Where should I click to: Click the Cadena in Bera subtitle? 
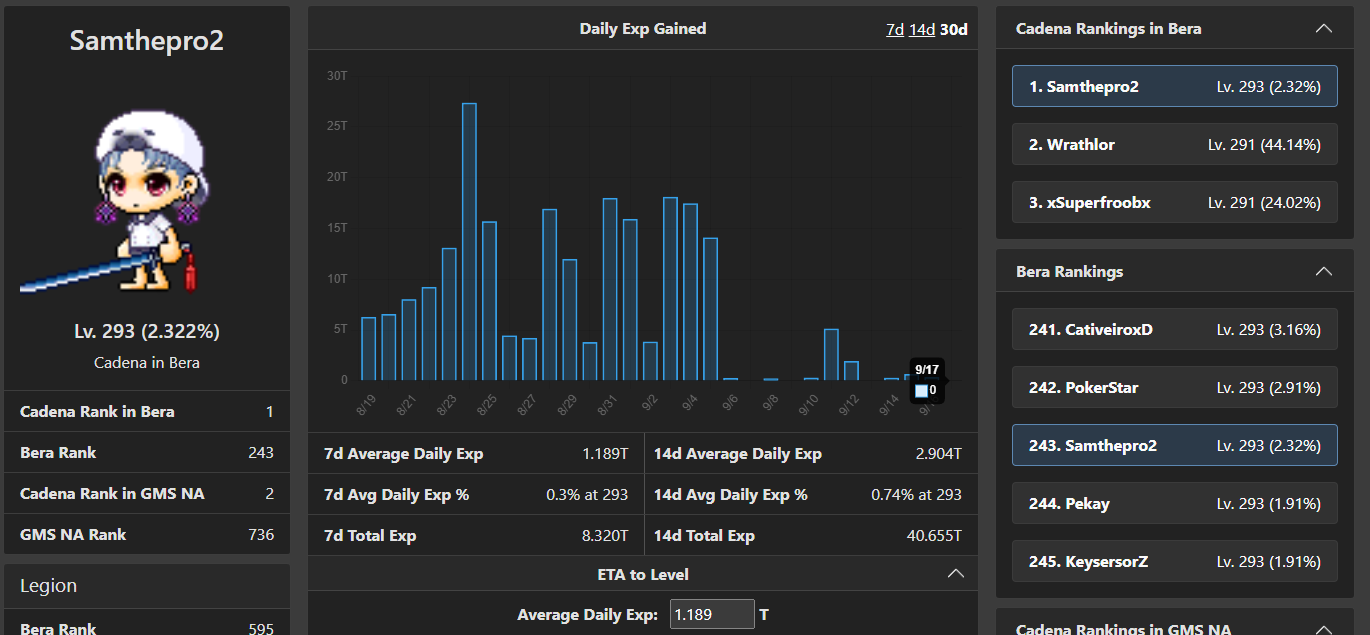click(147, 362)
